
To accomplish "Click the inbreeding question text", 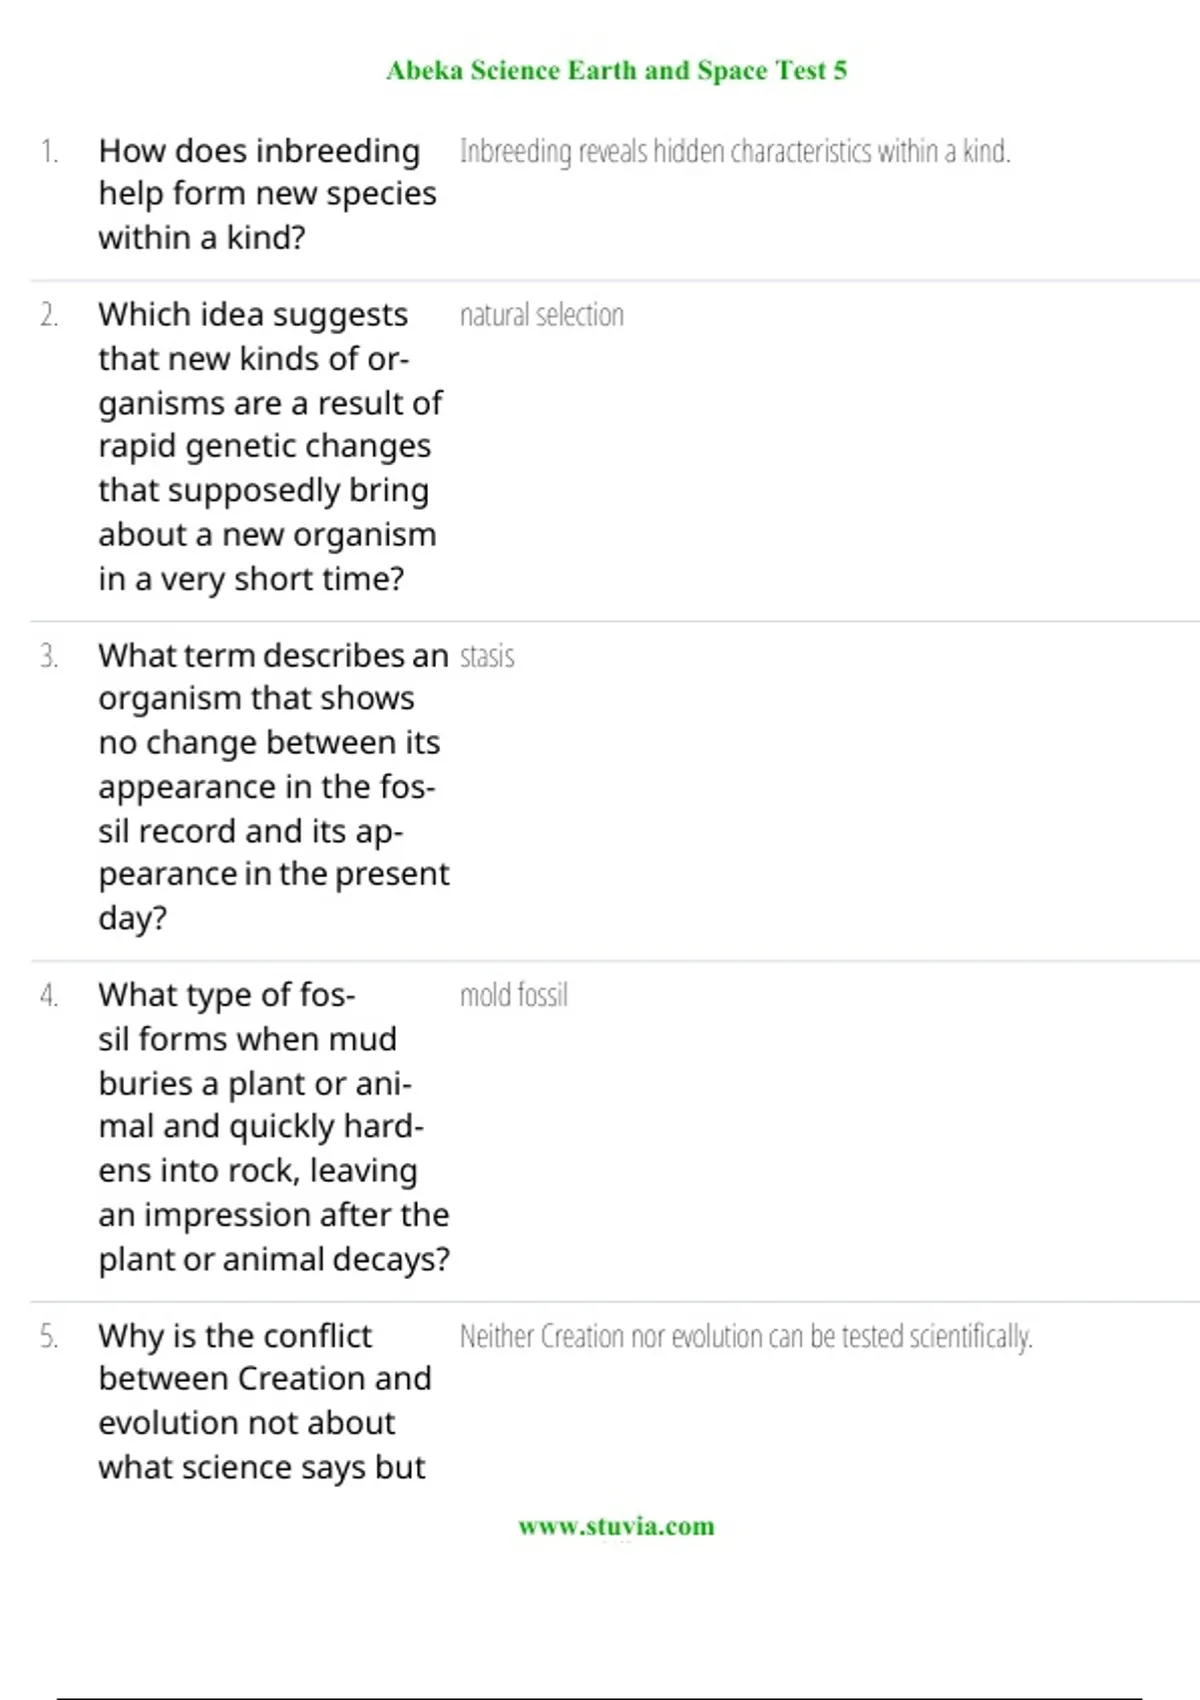I will 267,194.
